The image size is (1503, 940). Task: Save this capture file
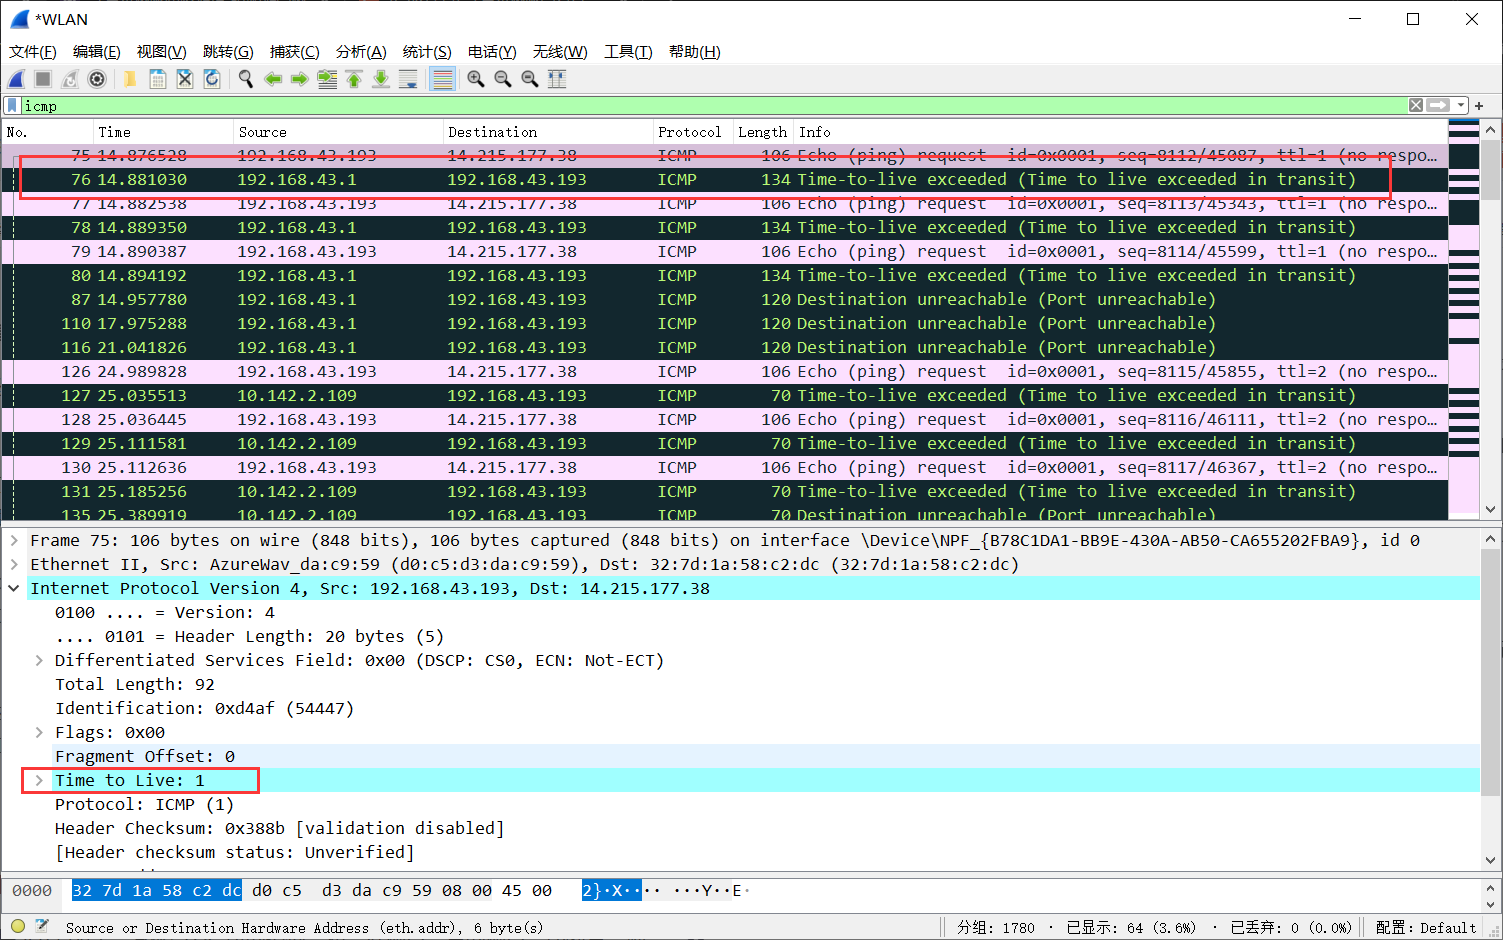pyautogui.click(x=157, y=79)
